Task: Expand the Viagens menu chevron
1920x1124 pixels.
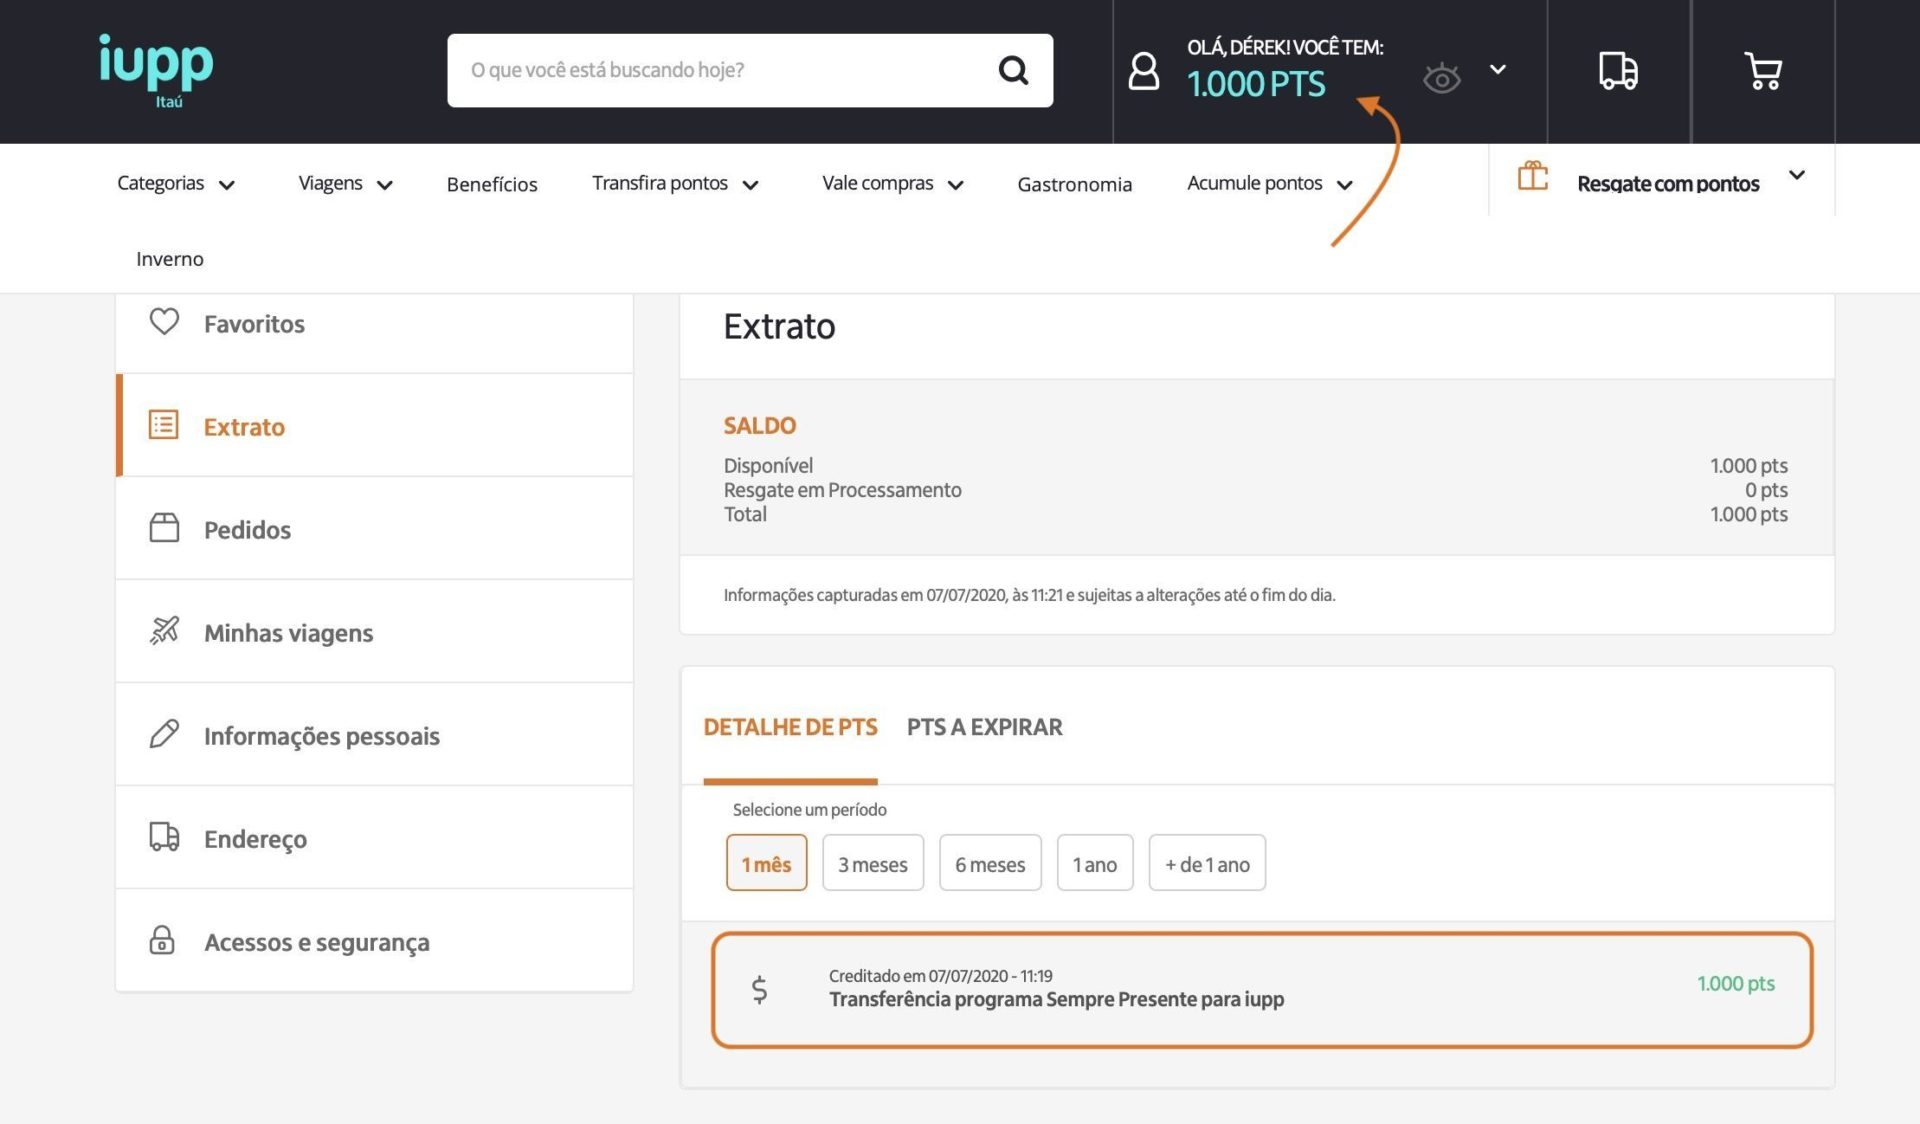Action: [385, 185]
